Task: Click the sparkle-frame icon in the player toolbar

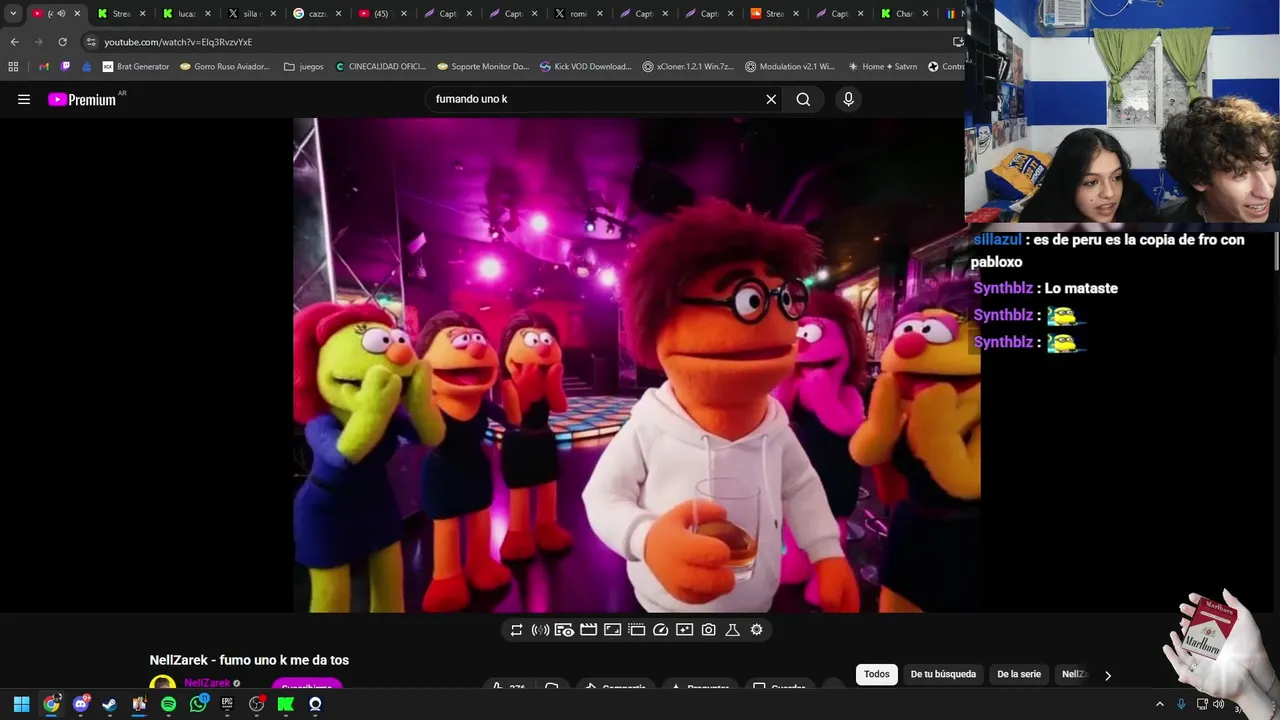Action: point(684,630)
